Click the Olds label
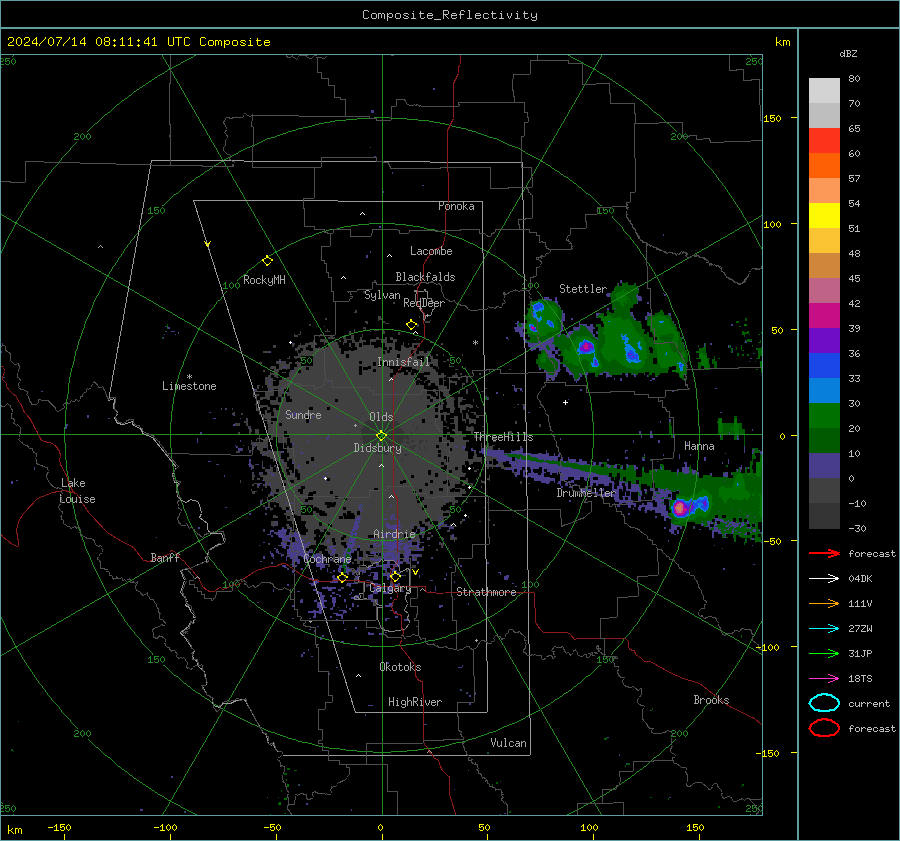This screenshot has height=841, width=900. 381,417
